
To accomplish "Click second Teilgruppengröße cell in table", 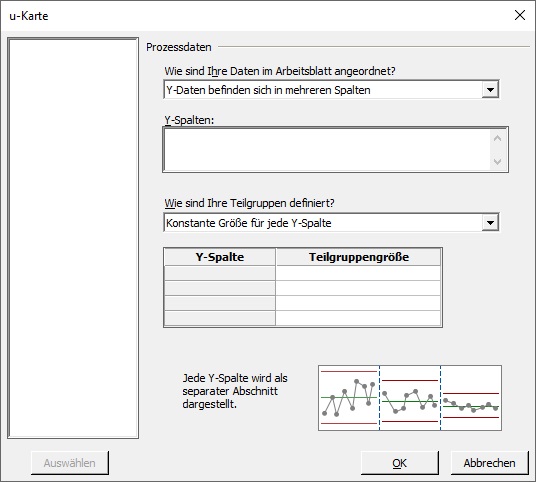I will click(x=358, y=288).
